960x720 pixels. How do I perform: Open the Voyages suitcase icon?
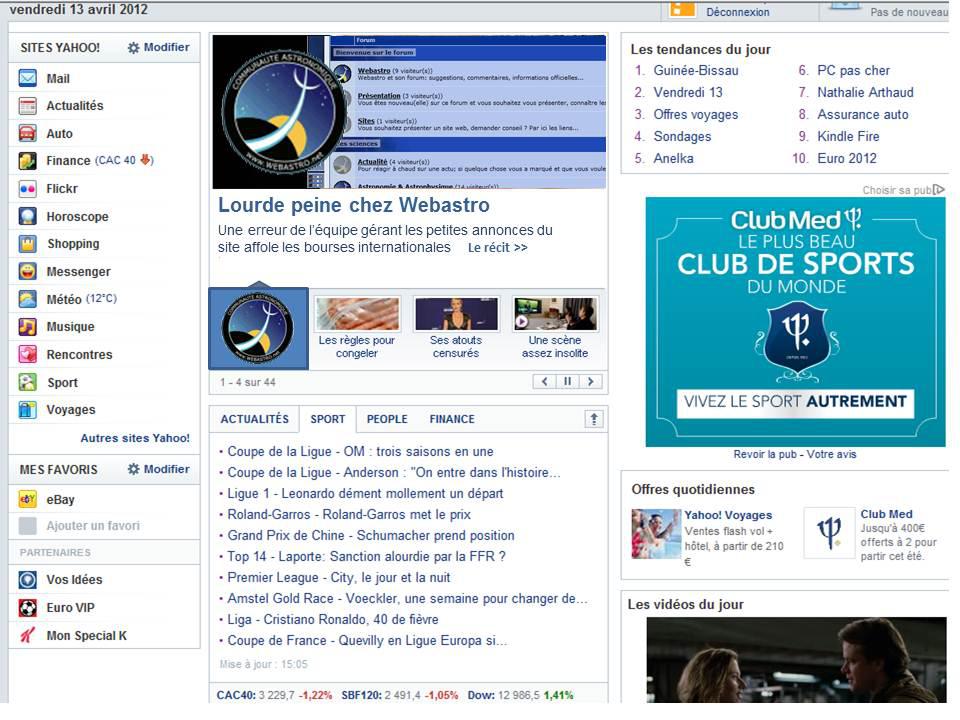pos(28,410)
